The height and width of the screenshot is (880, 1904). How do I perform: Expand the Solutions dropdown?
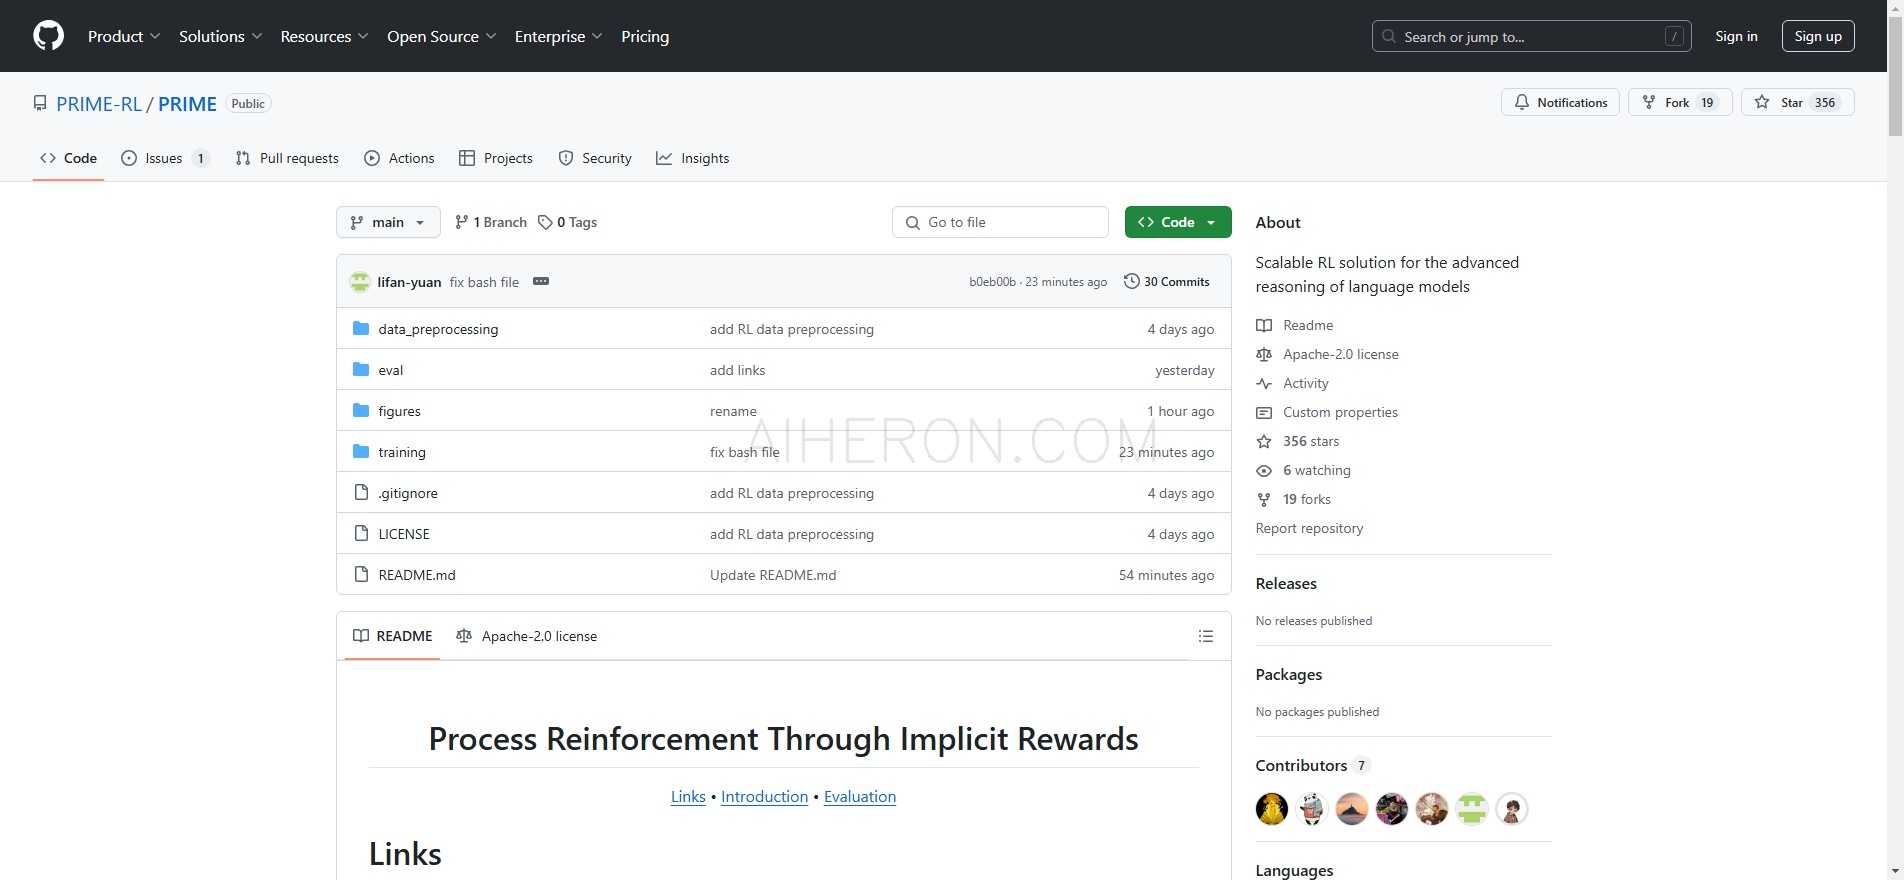click(220, 36)
